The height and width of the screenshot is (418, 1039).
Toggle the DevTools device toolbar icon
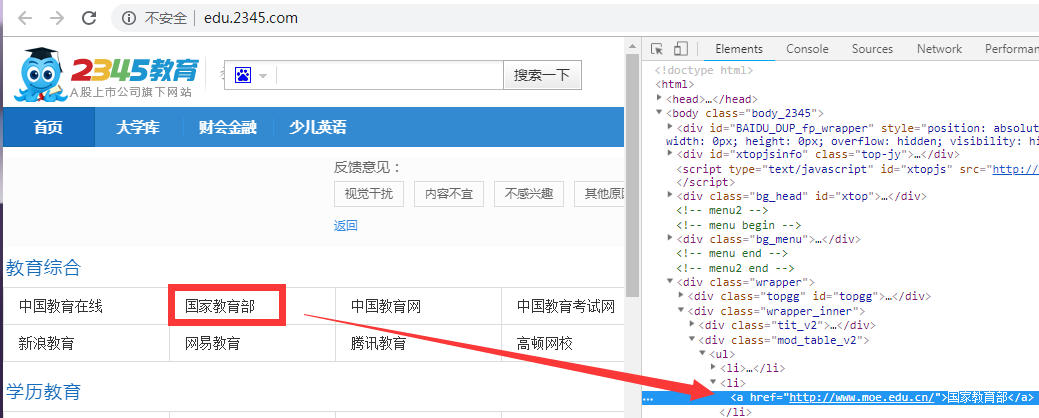point(681,49)
